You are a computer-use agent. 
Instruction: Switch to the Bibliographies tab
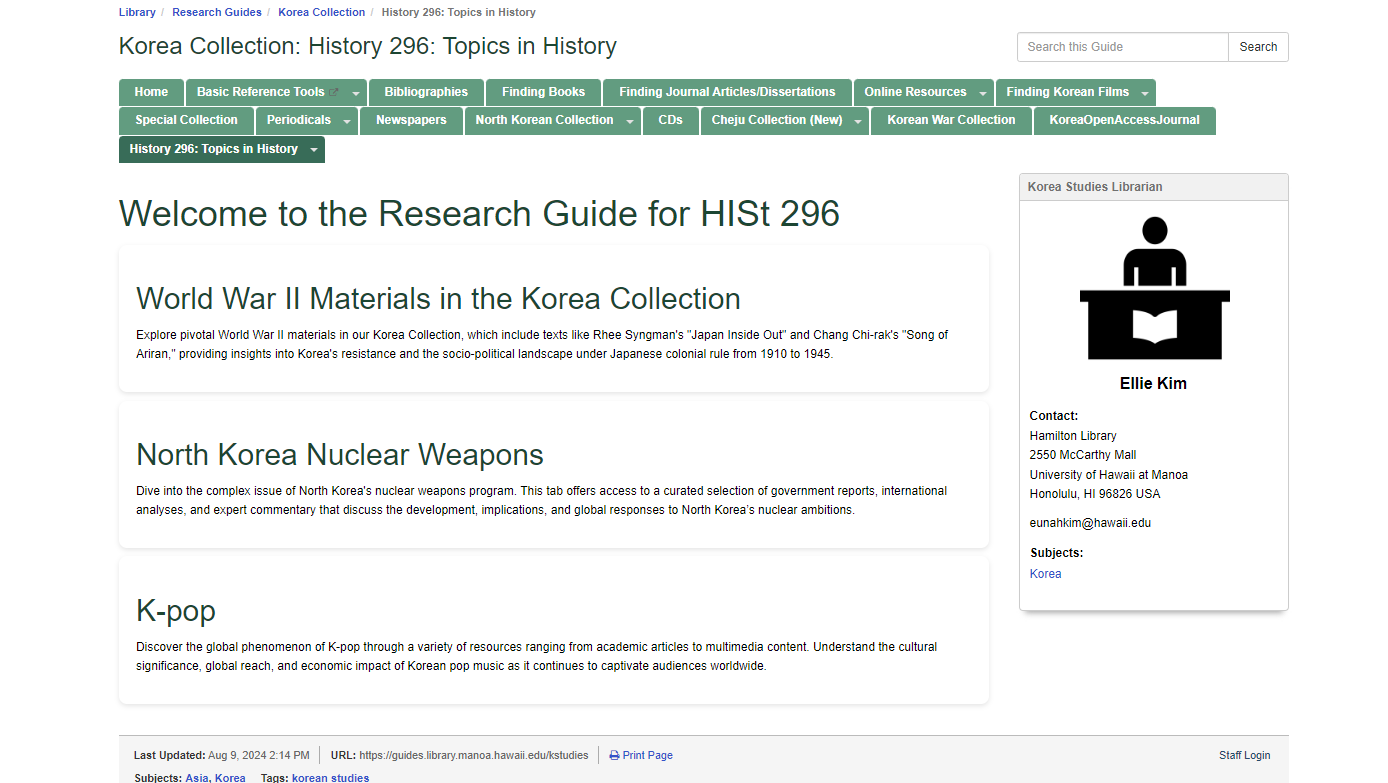[x=426, y=92]
